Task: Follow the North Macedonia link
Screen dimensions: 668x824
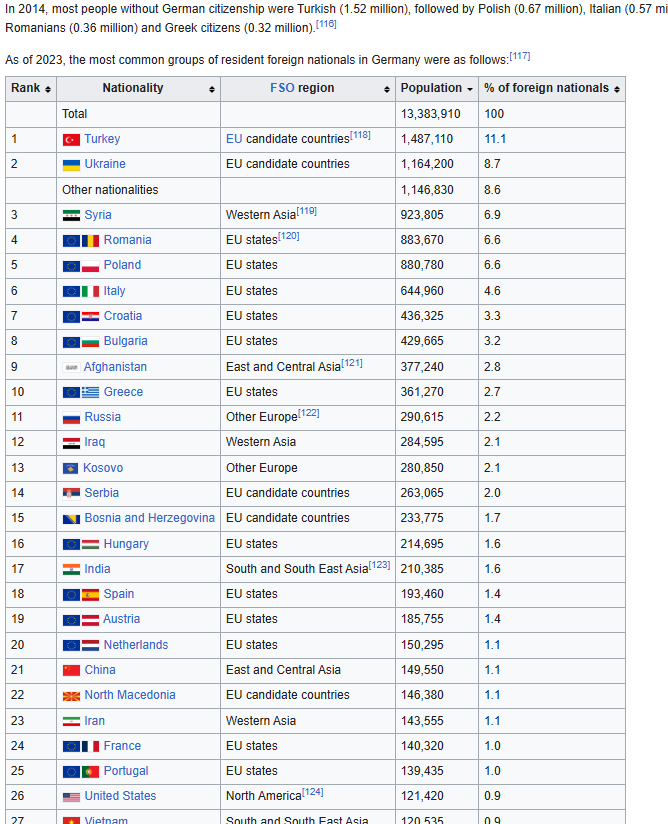Action: (x=130, y=695)
